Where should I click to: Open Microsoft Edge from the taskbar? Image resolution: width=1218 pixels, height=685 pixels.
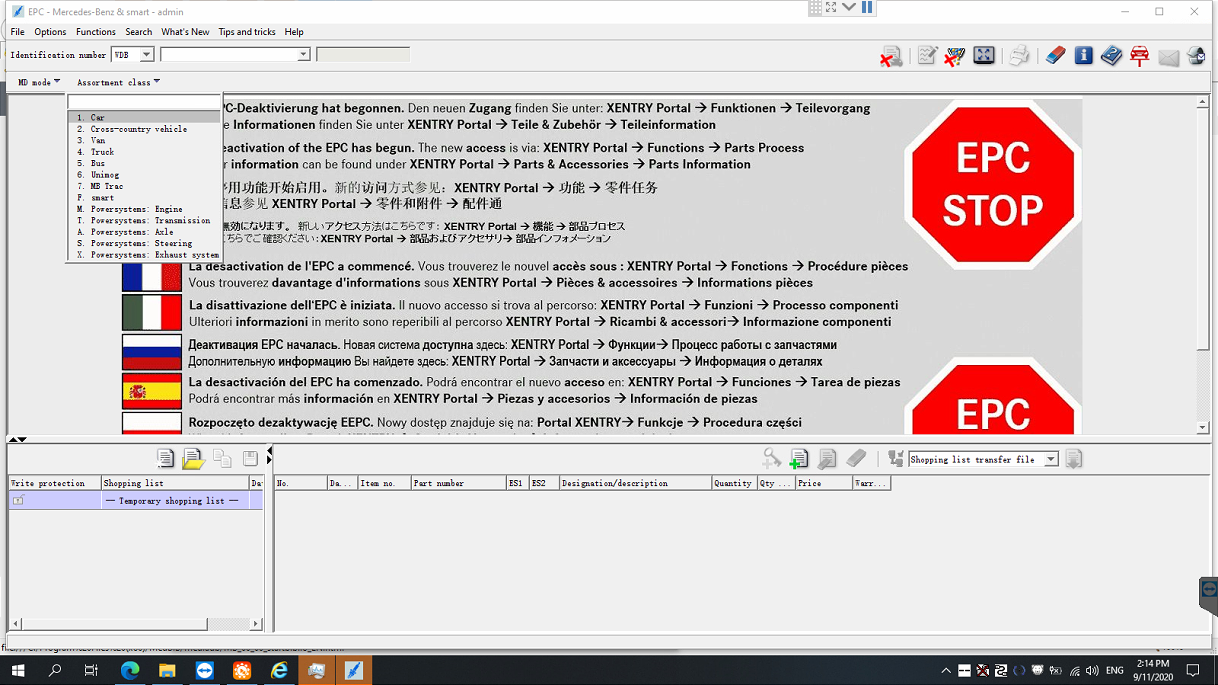pos(130,670)
